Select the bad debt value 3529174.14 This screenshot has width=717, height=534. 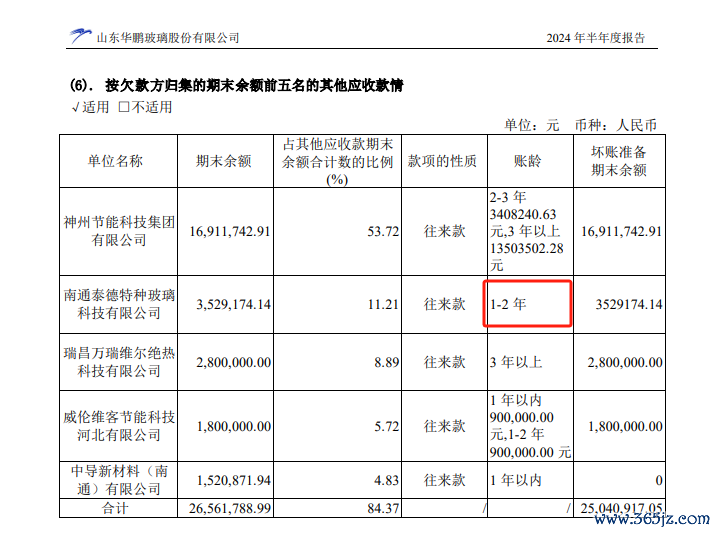pyautogui.click(x=629, y=304)
